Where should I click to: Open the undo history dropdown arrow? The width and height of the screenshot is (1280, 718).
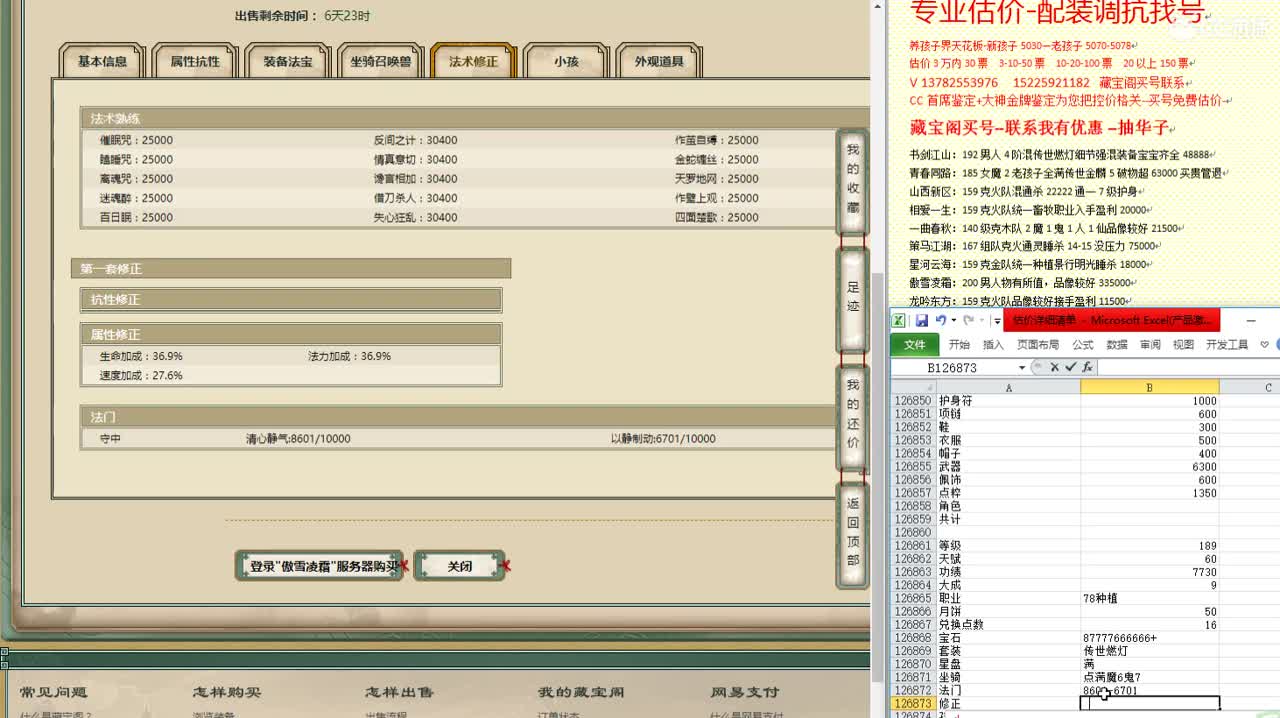click(954, 320)
